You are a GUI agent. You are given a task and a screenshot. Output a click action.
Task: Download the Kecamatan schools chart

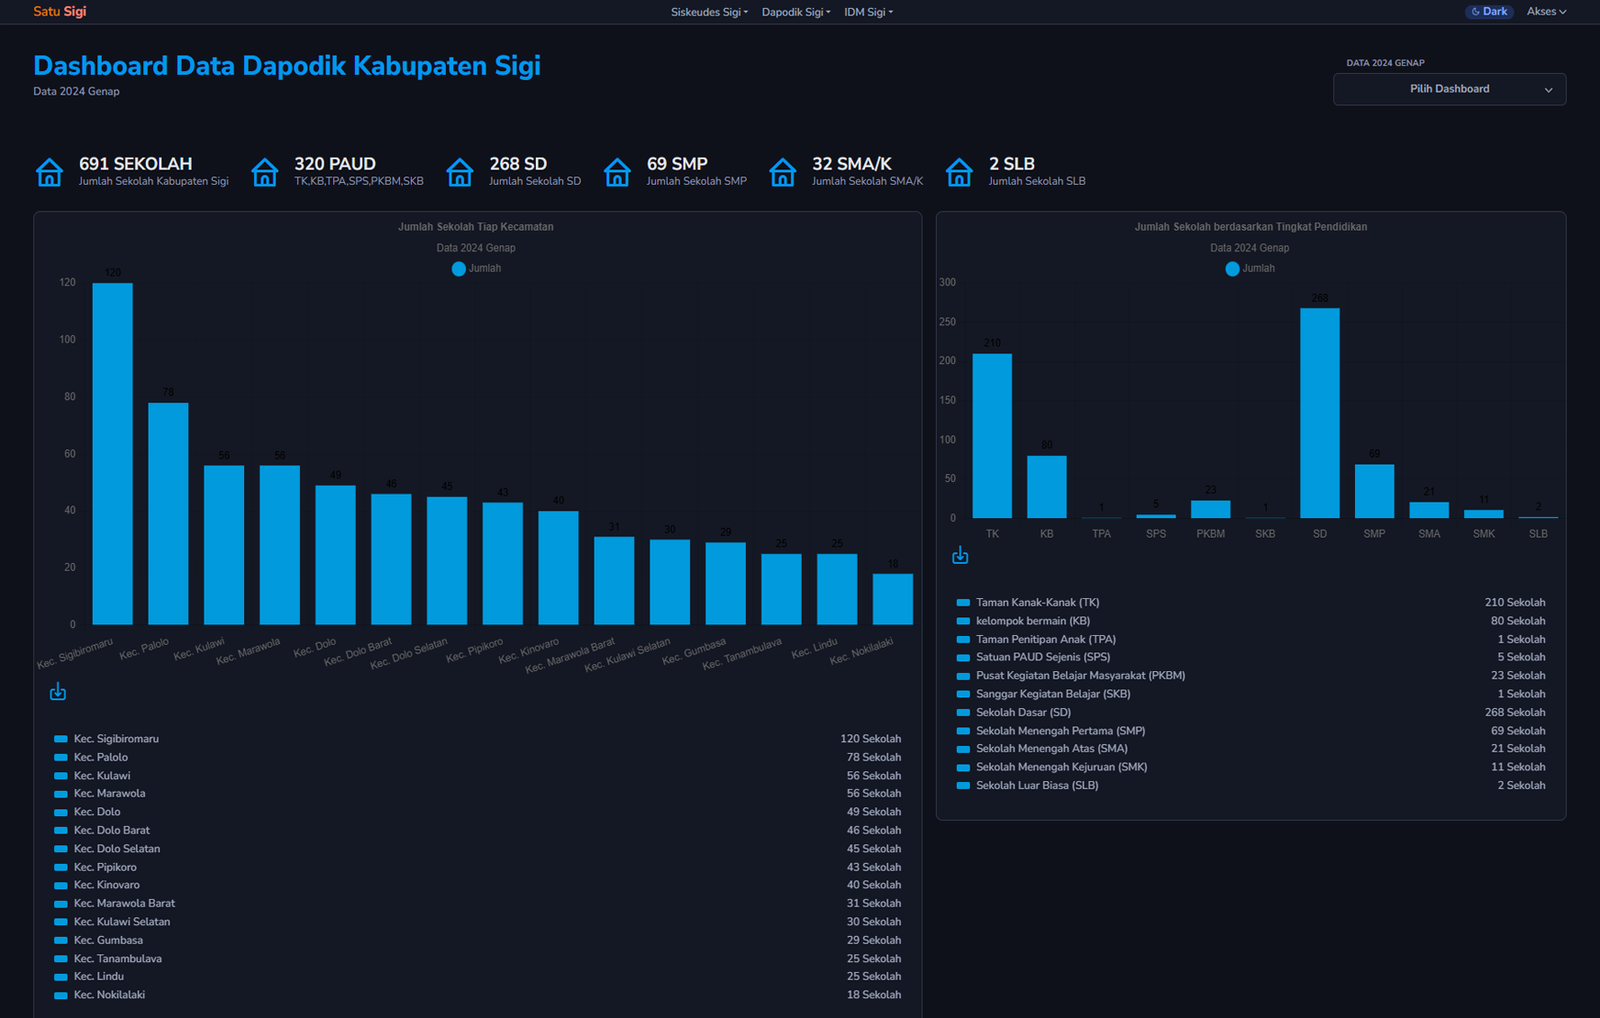pos(58,692)
